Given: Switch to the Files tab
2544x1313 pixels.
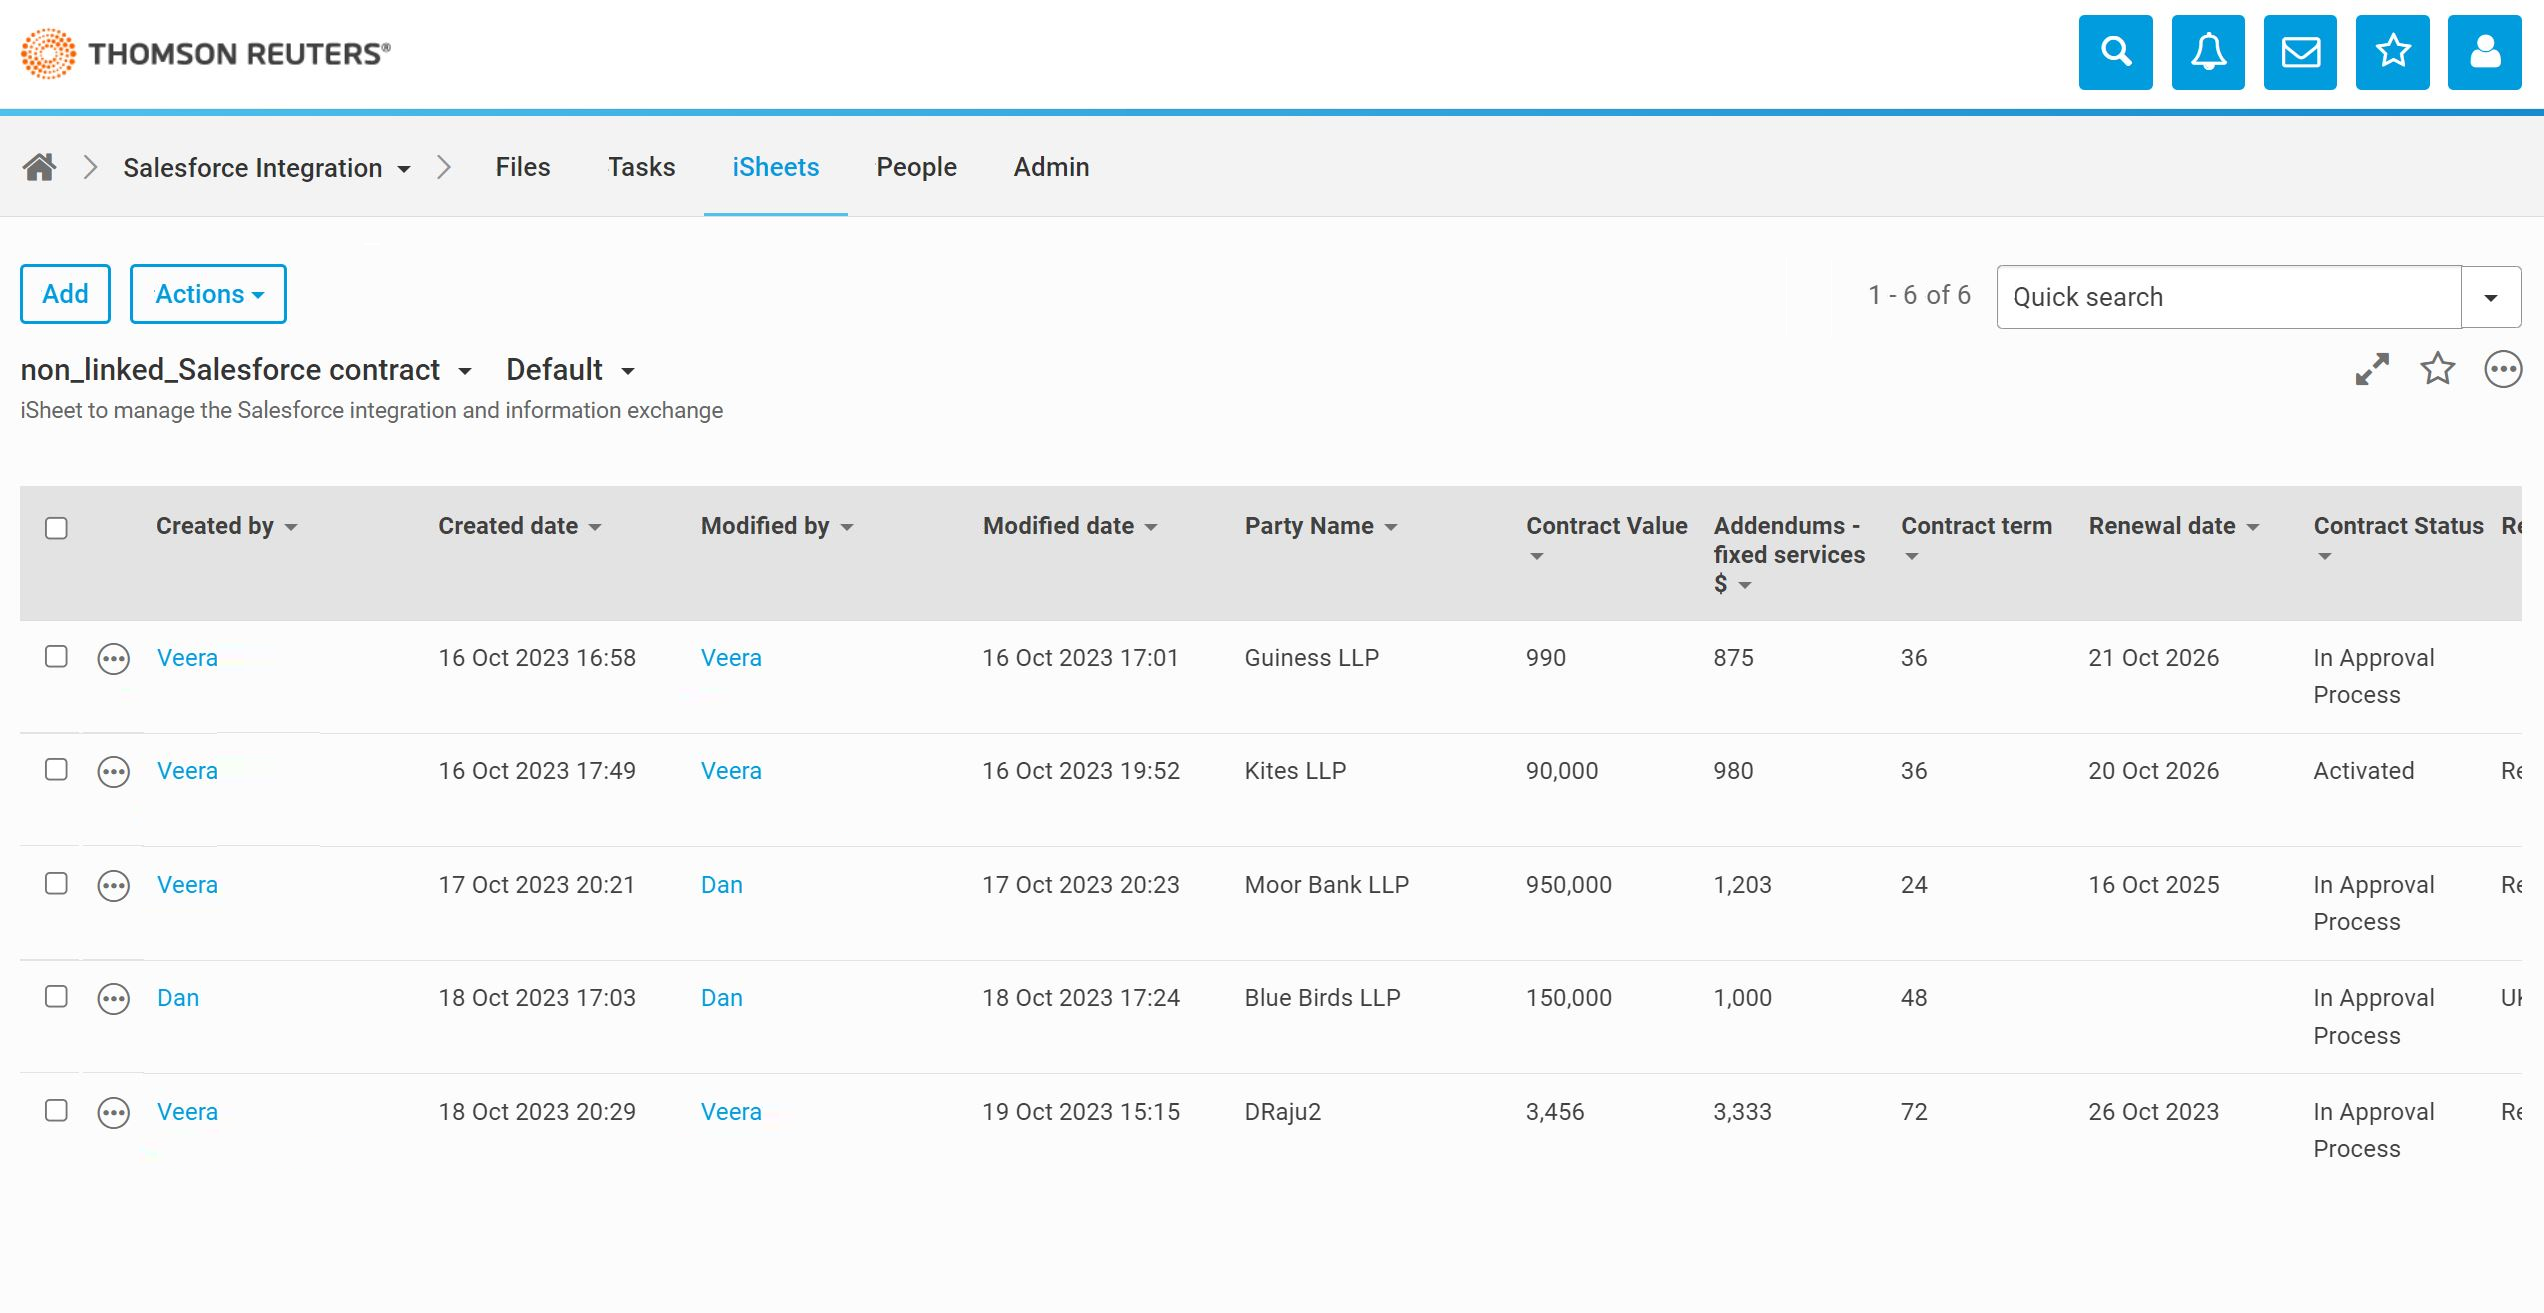Looking at the screenshot, I should pyautogui.click(x=523, y=167).
